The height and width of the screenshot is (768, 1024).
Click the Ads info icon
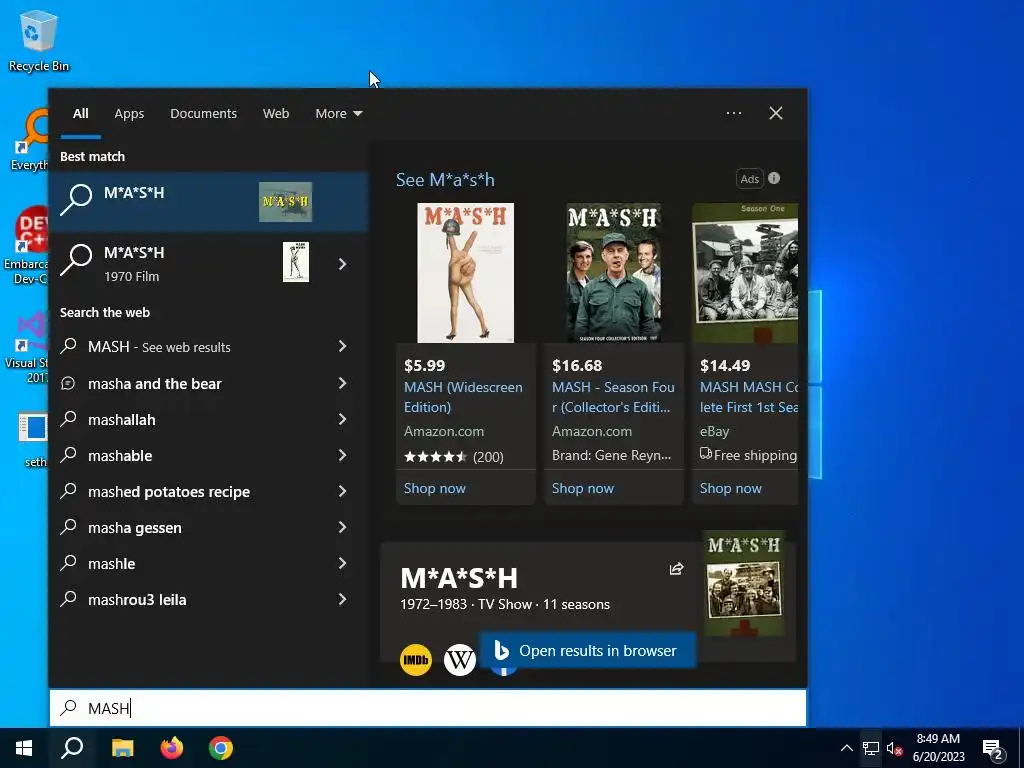coord(774,178)
